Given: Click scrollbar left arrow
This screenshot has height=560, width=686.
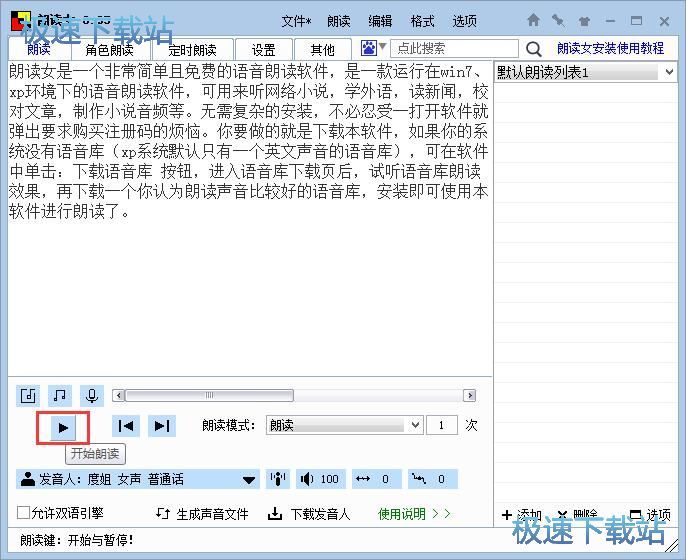Looking at the screenshot, I should 118,396.
